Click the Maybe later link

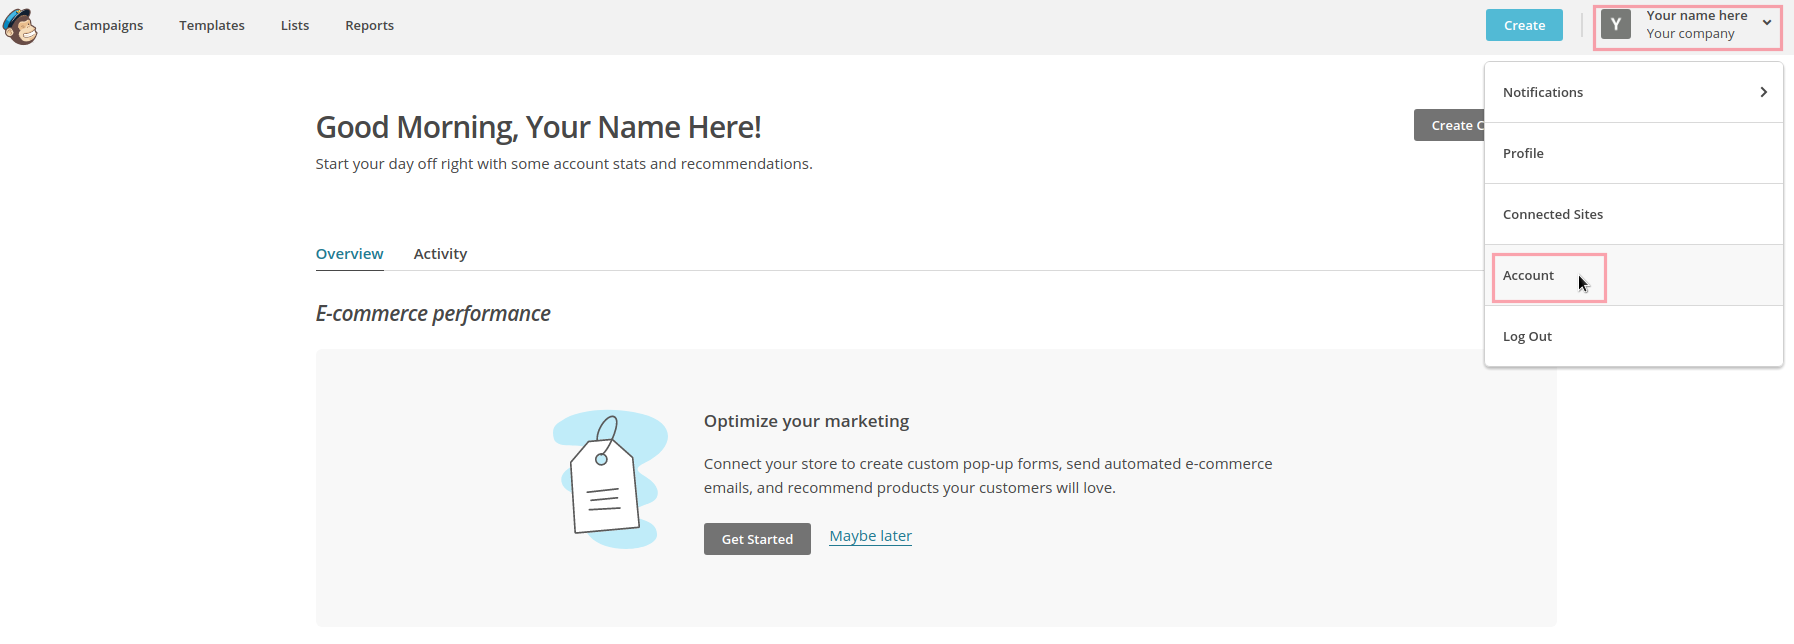coord(870,536)
